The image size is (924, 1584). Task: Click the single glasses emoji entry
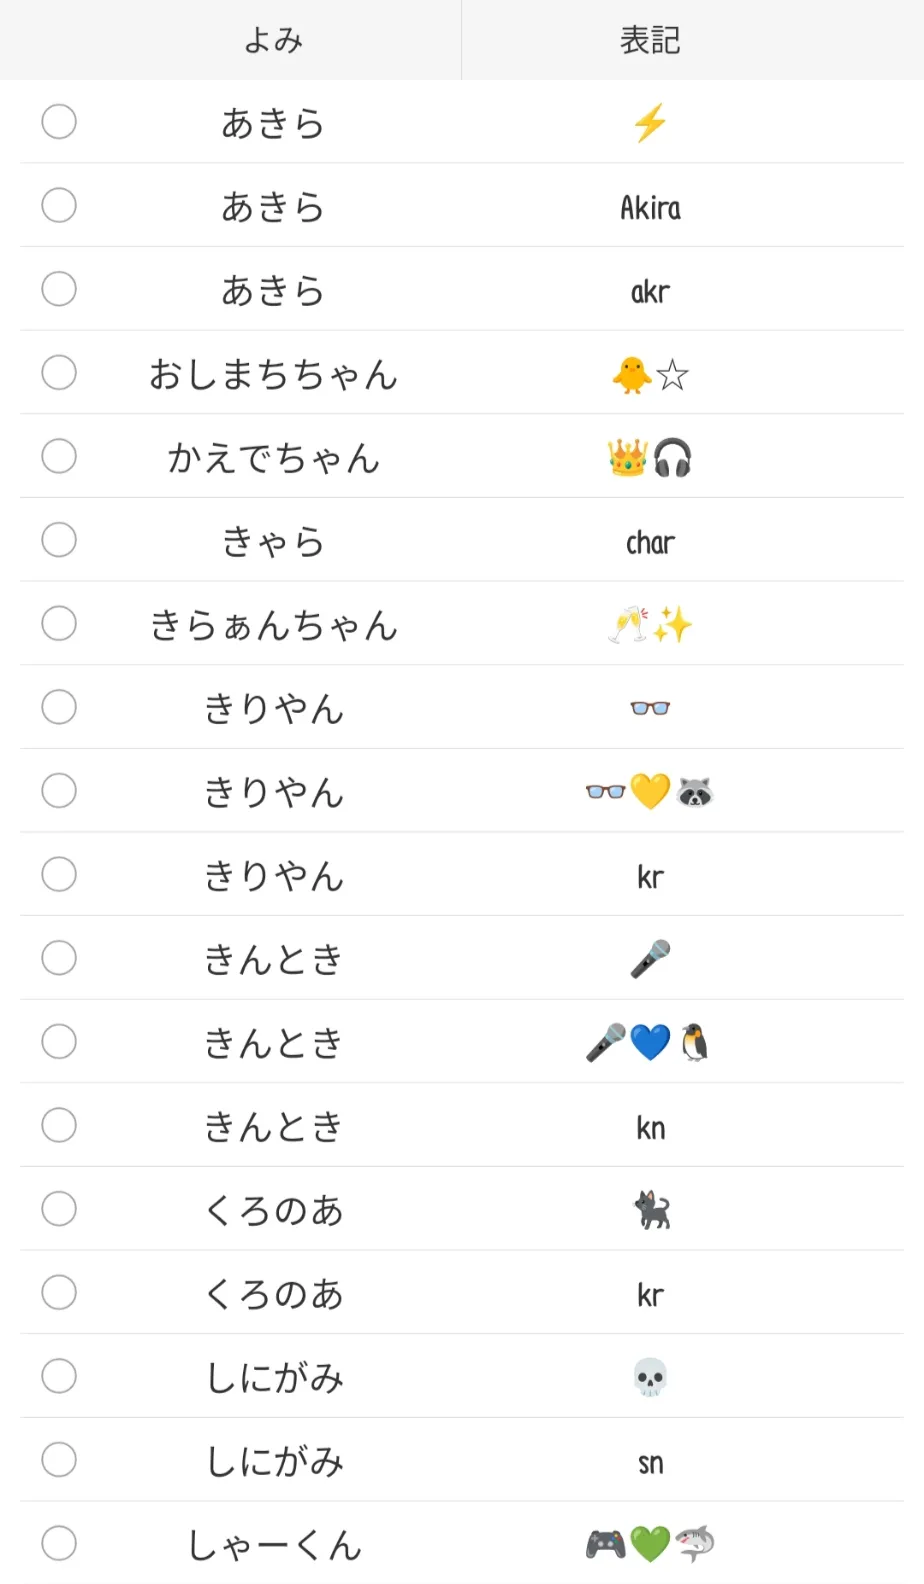coord(650,708)
